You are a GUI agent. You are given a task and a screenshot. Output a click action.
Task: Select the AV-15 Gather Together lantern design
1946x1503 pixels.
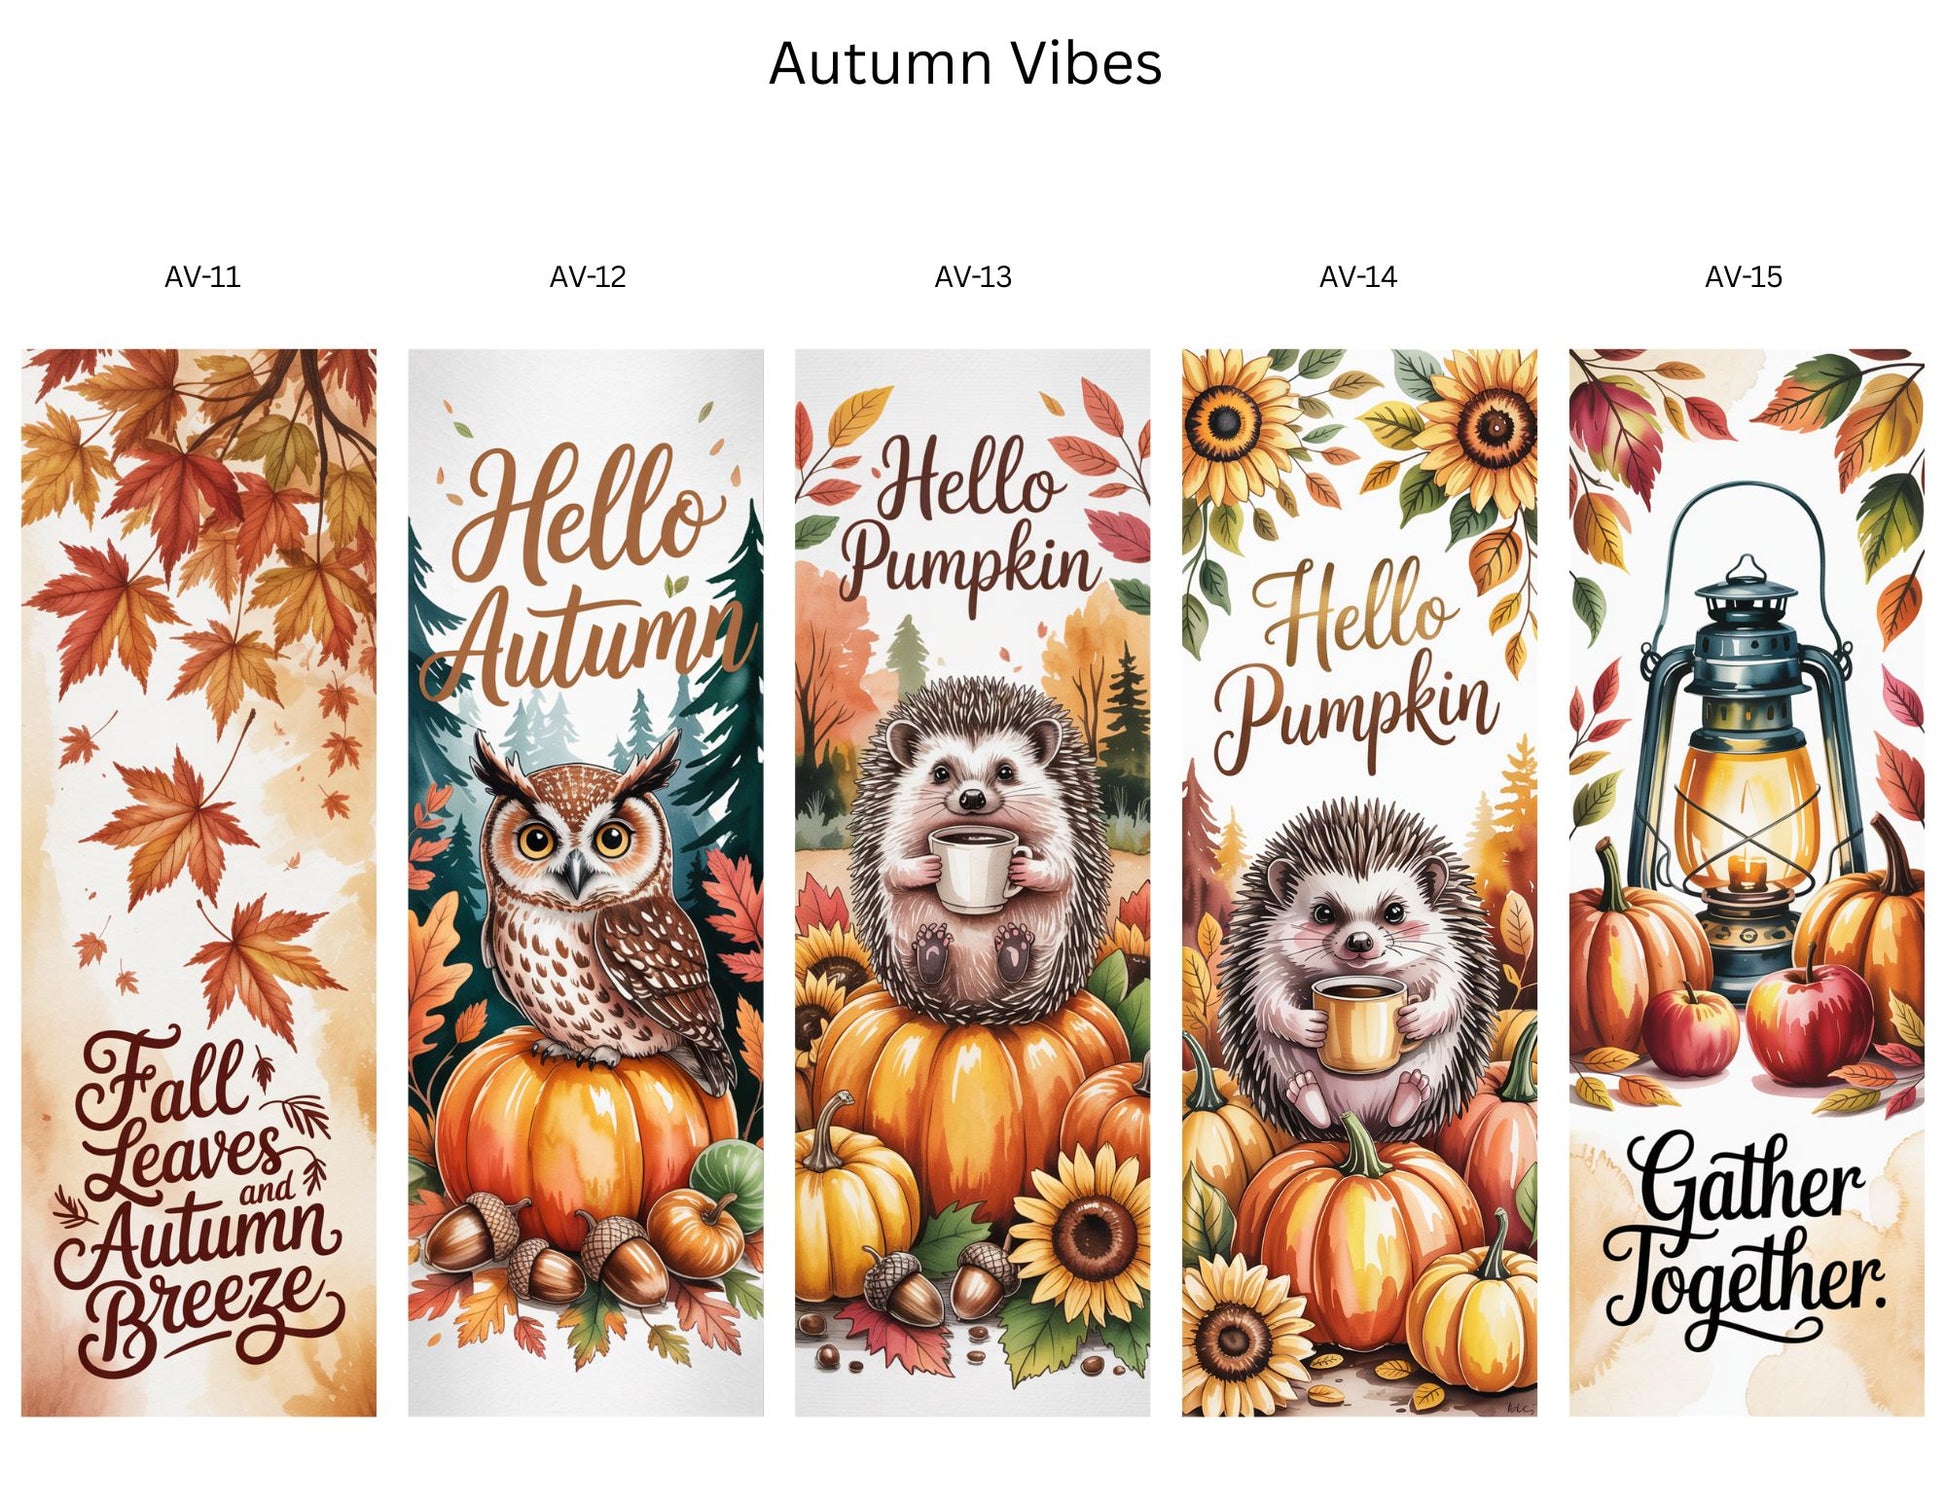pos(1746,882)
